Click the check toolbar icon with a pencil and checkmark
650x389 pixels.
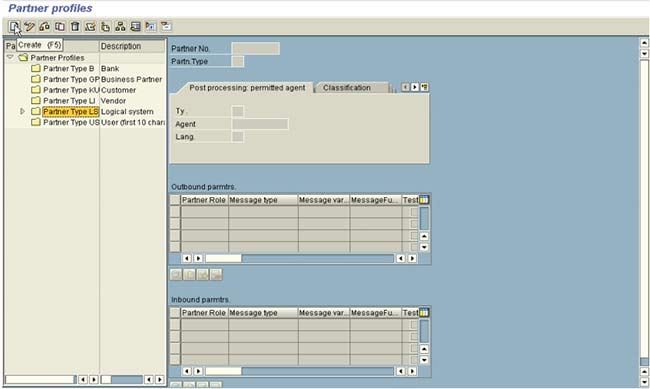pyautogui.click(x=90, y=27)
